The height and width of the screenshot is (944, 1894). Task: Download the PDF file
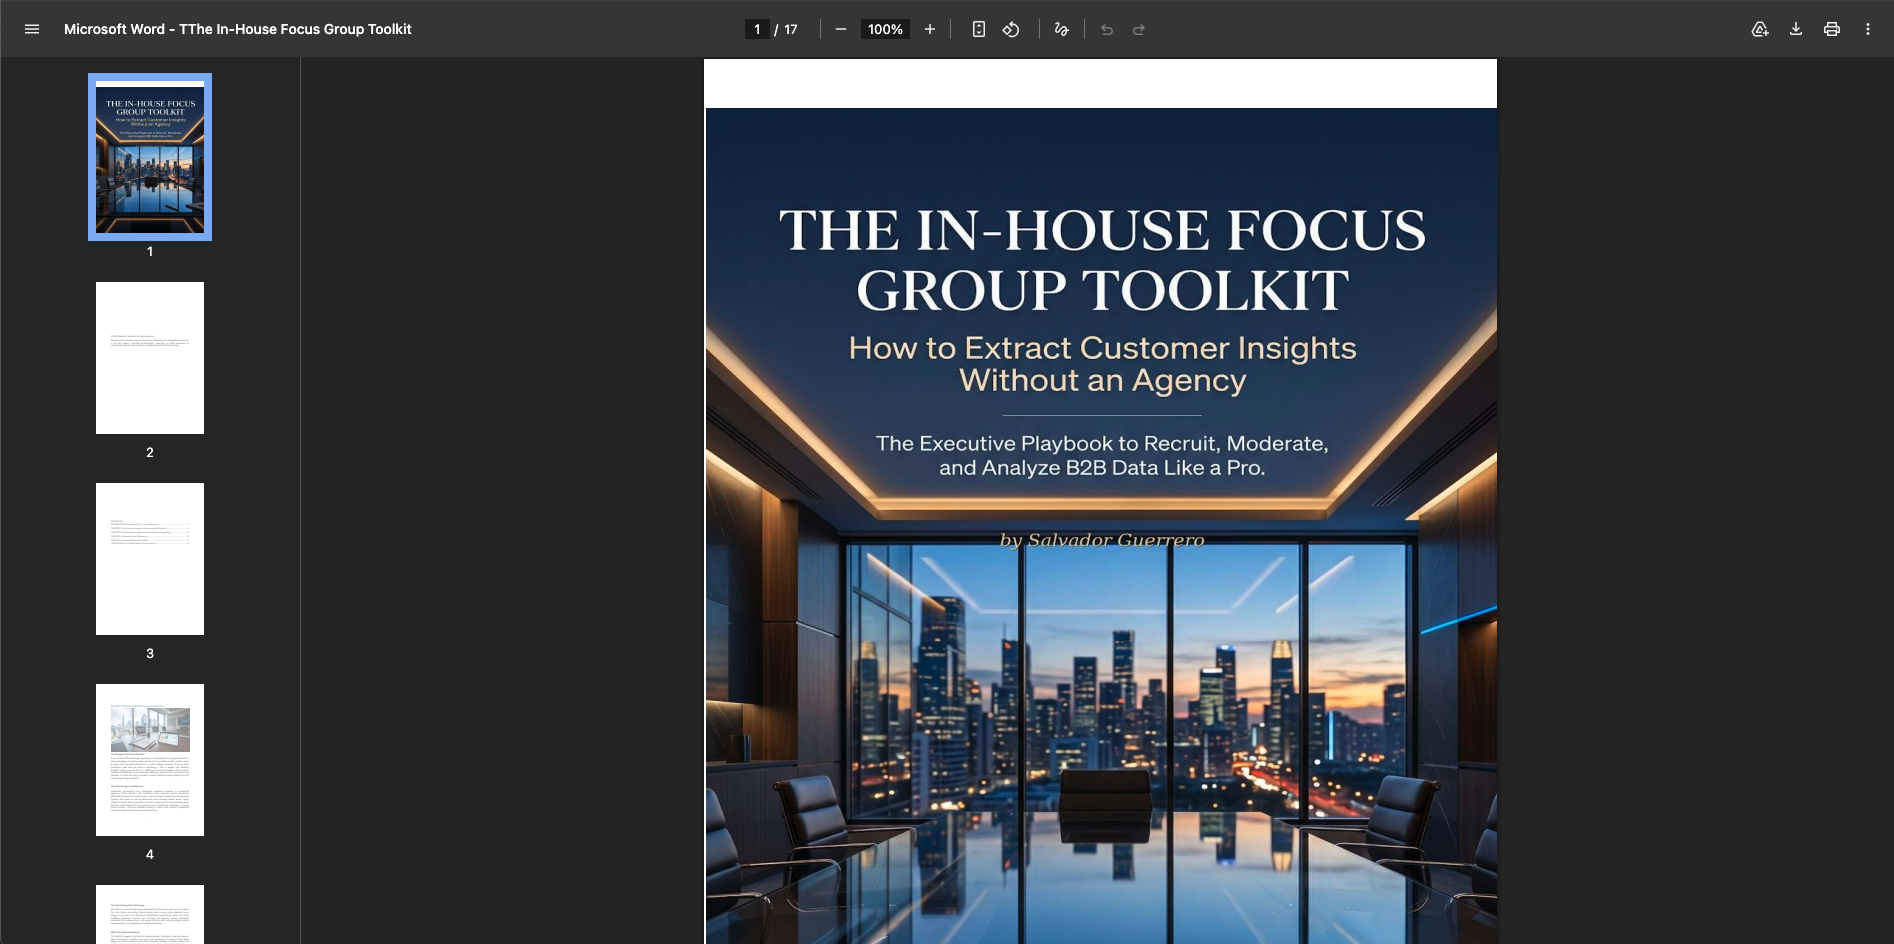(1796, 29)
